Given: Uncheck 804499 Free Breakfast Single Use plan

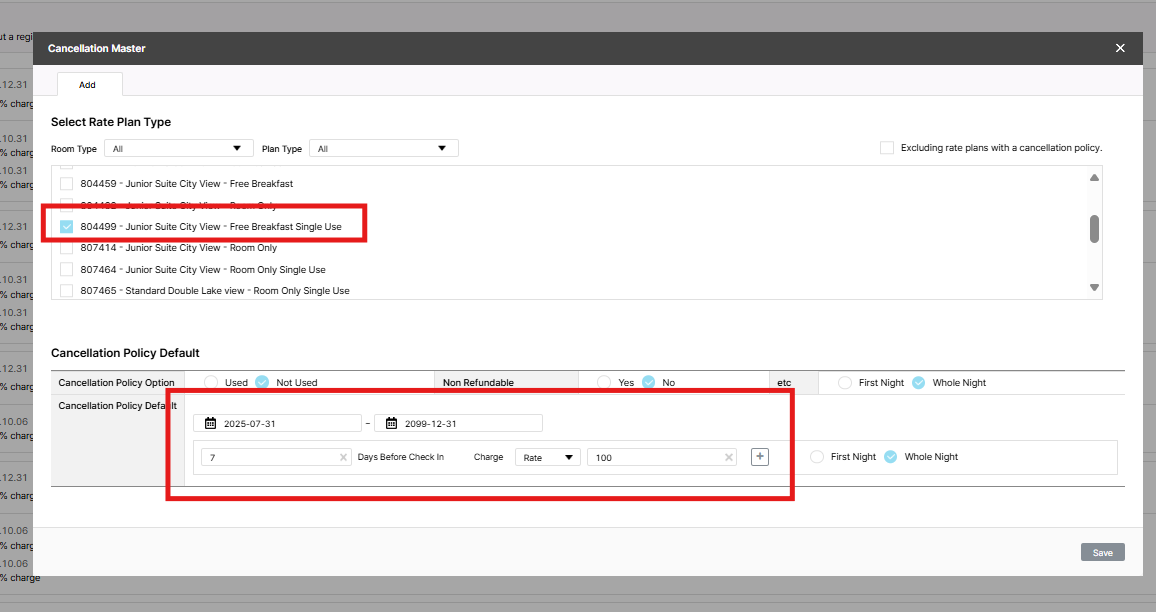Looking at the screenshot, I should tap(67, 227).
